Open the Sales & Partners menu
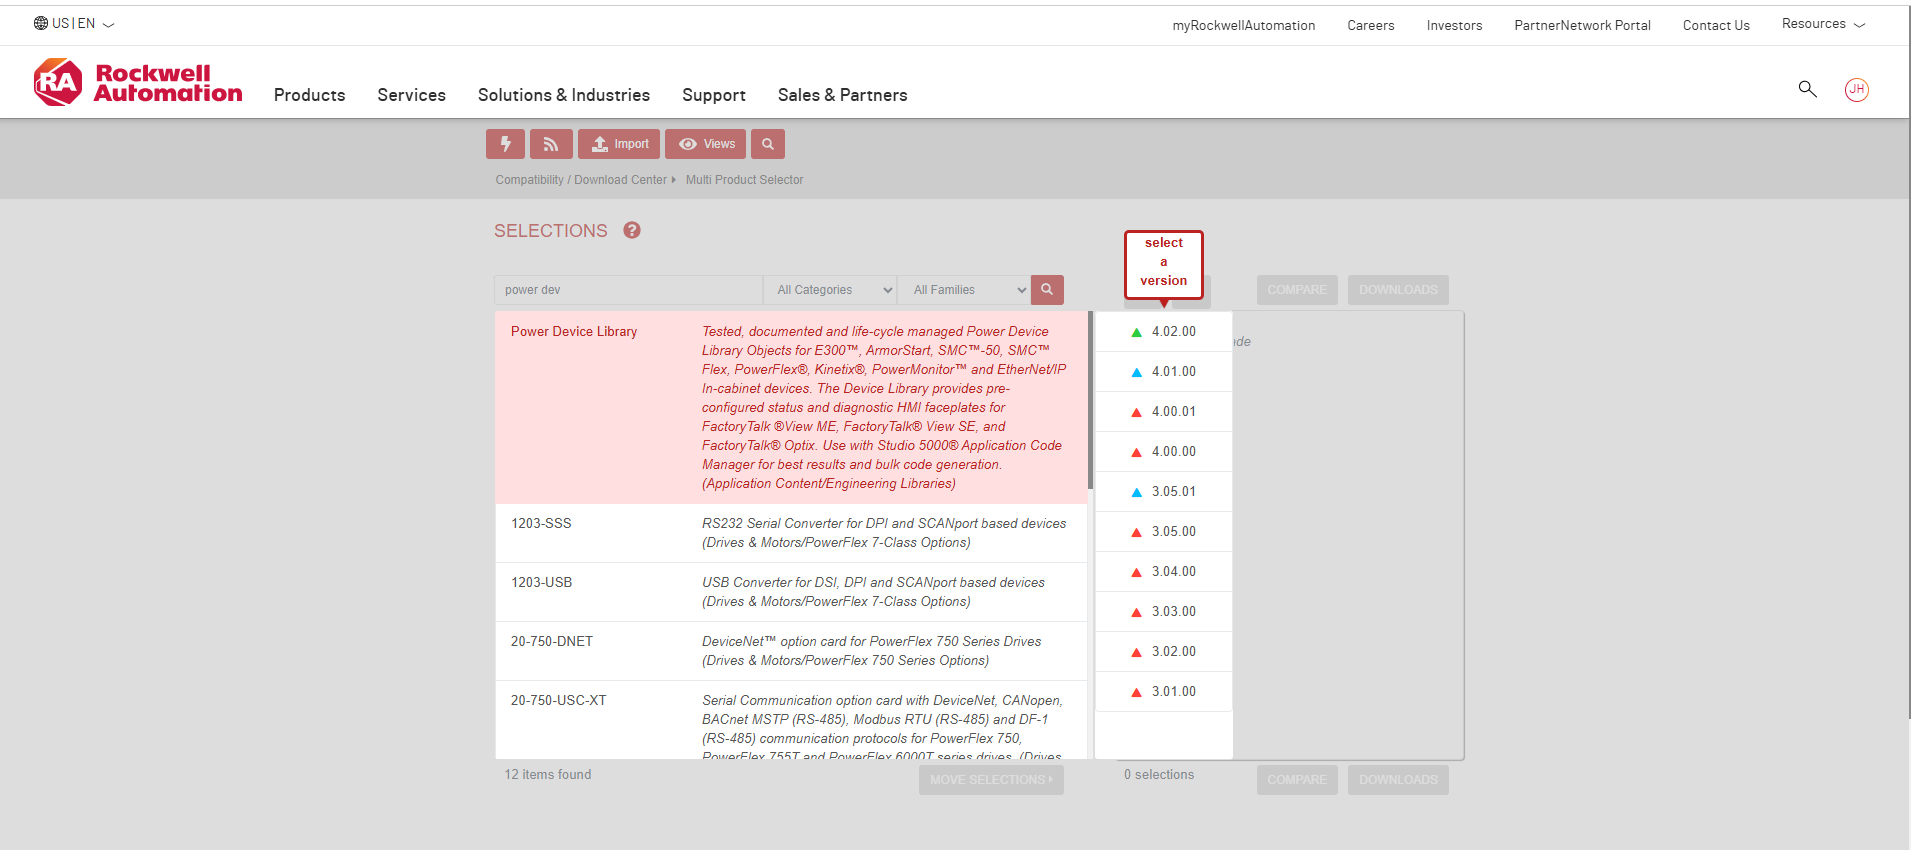The width and height of the screenshot is (1911, 850). (x=843, y=95)
